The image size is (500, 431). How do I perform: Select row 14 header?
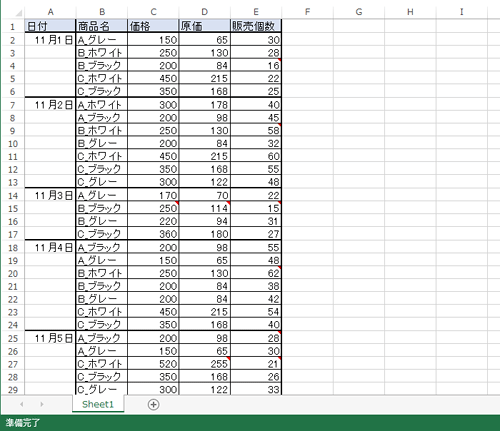(13, 195)
